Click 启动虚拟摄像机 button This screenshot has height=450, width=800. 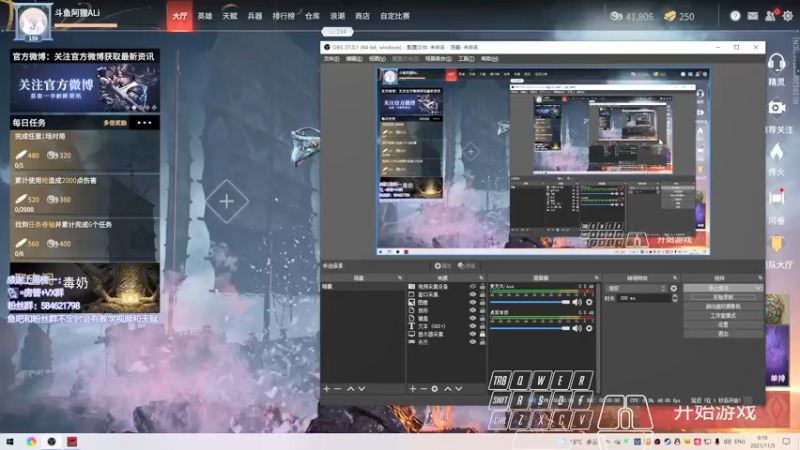[x=722, y=307]
